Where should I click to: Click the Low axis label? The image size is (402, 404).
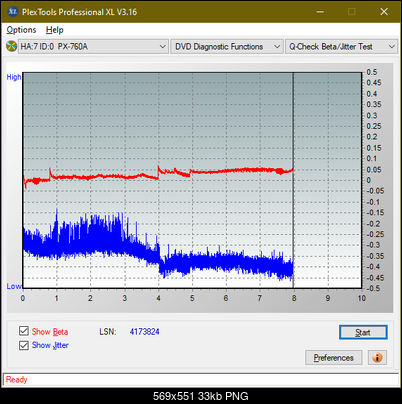(x=14, y=286)
